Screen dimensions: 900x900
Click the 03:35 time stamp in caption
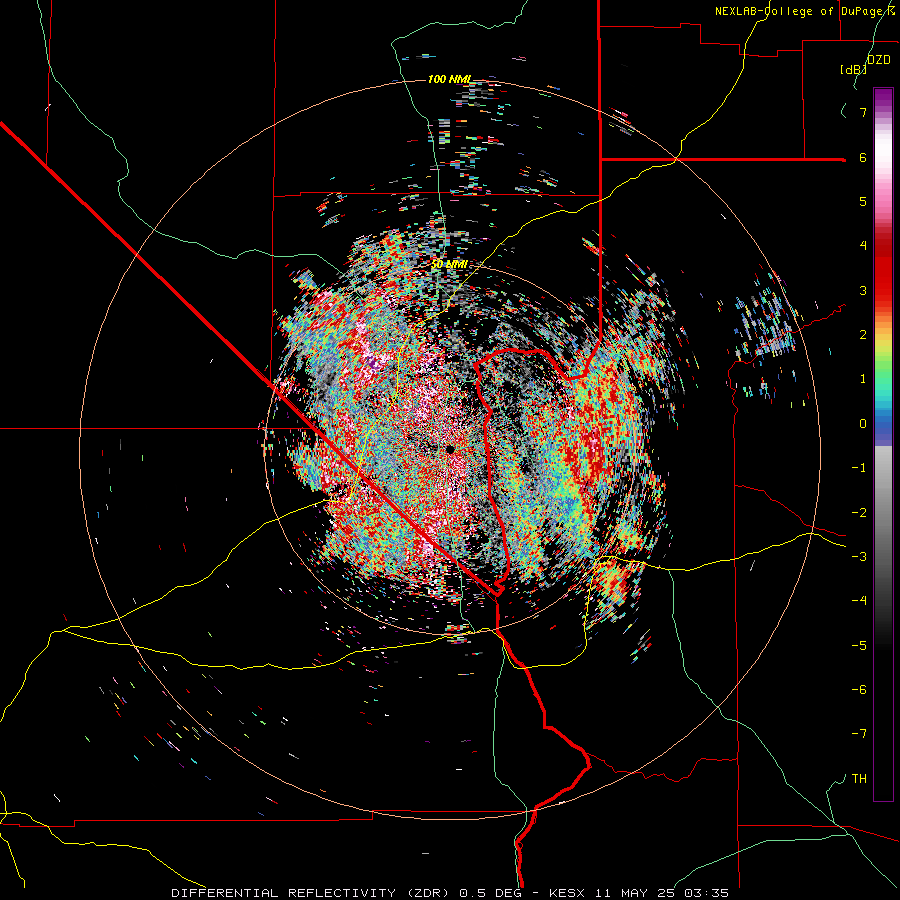706,893
